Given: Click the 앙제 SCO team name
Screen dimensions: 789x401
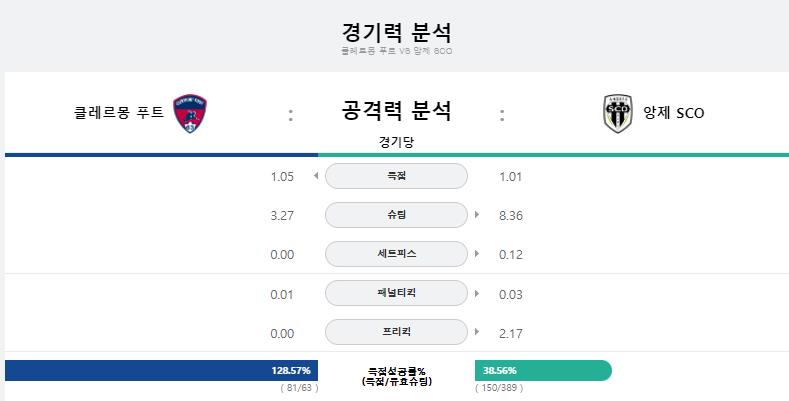Looking at the screenshot, I should [x=673, y=113].
